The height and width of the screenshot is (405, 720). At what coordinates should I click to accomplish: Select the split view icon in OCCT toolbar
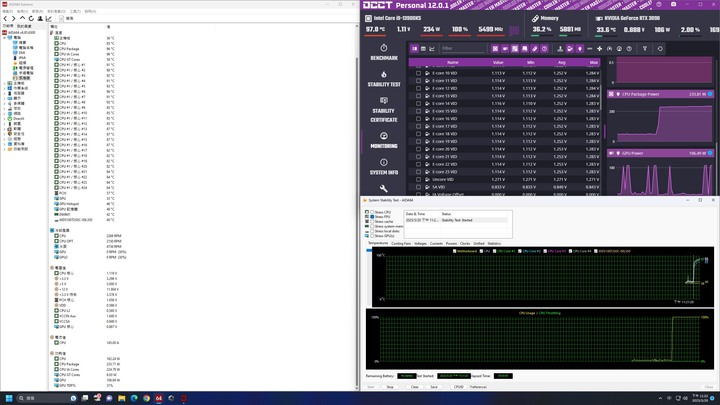pyautogui.click(x=415, y=49)
